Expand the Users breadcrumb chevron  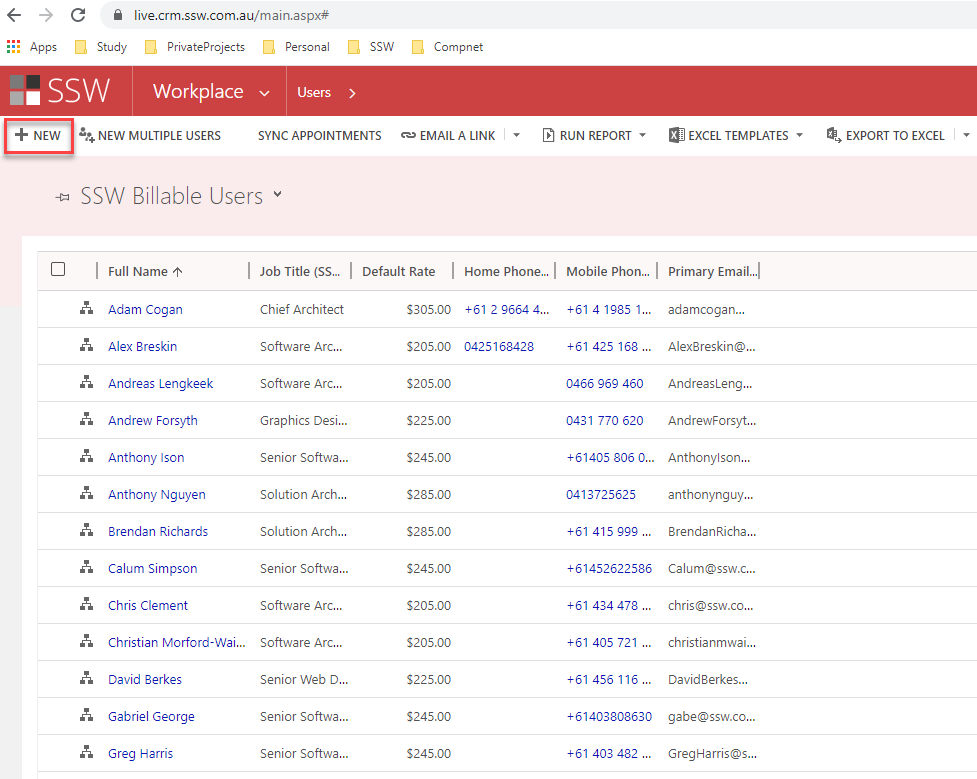click(x=352, y=93)
